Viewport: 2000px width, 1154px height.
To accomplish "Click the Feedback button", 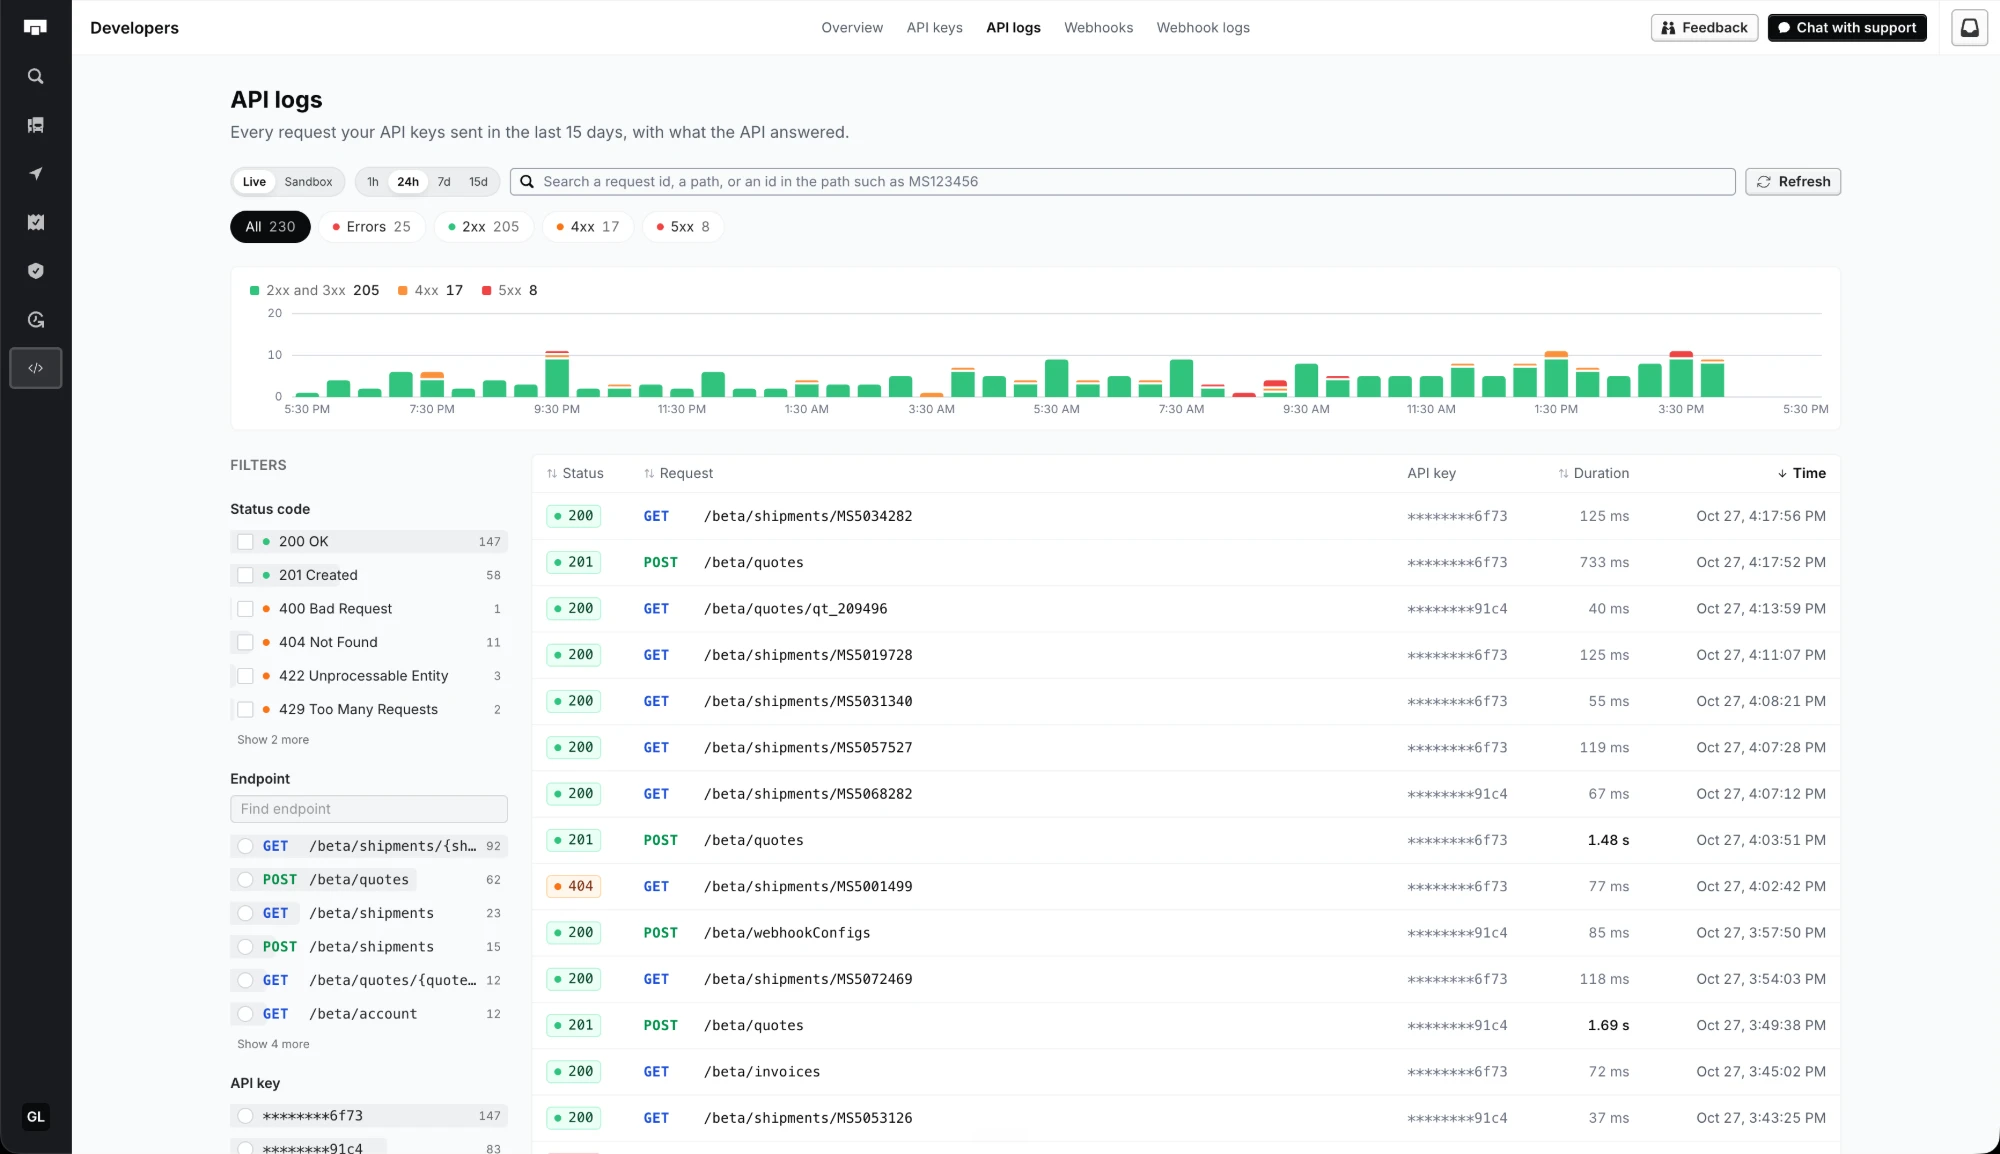I will click(x=1704, y=28).
